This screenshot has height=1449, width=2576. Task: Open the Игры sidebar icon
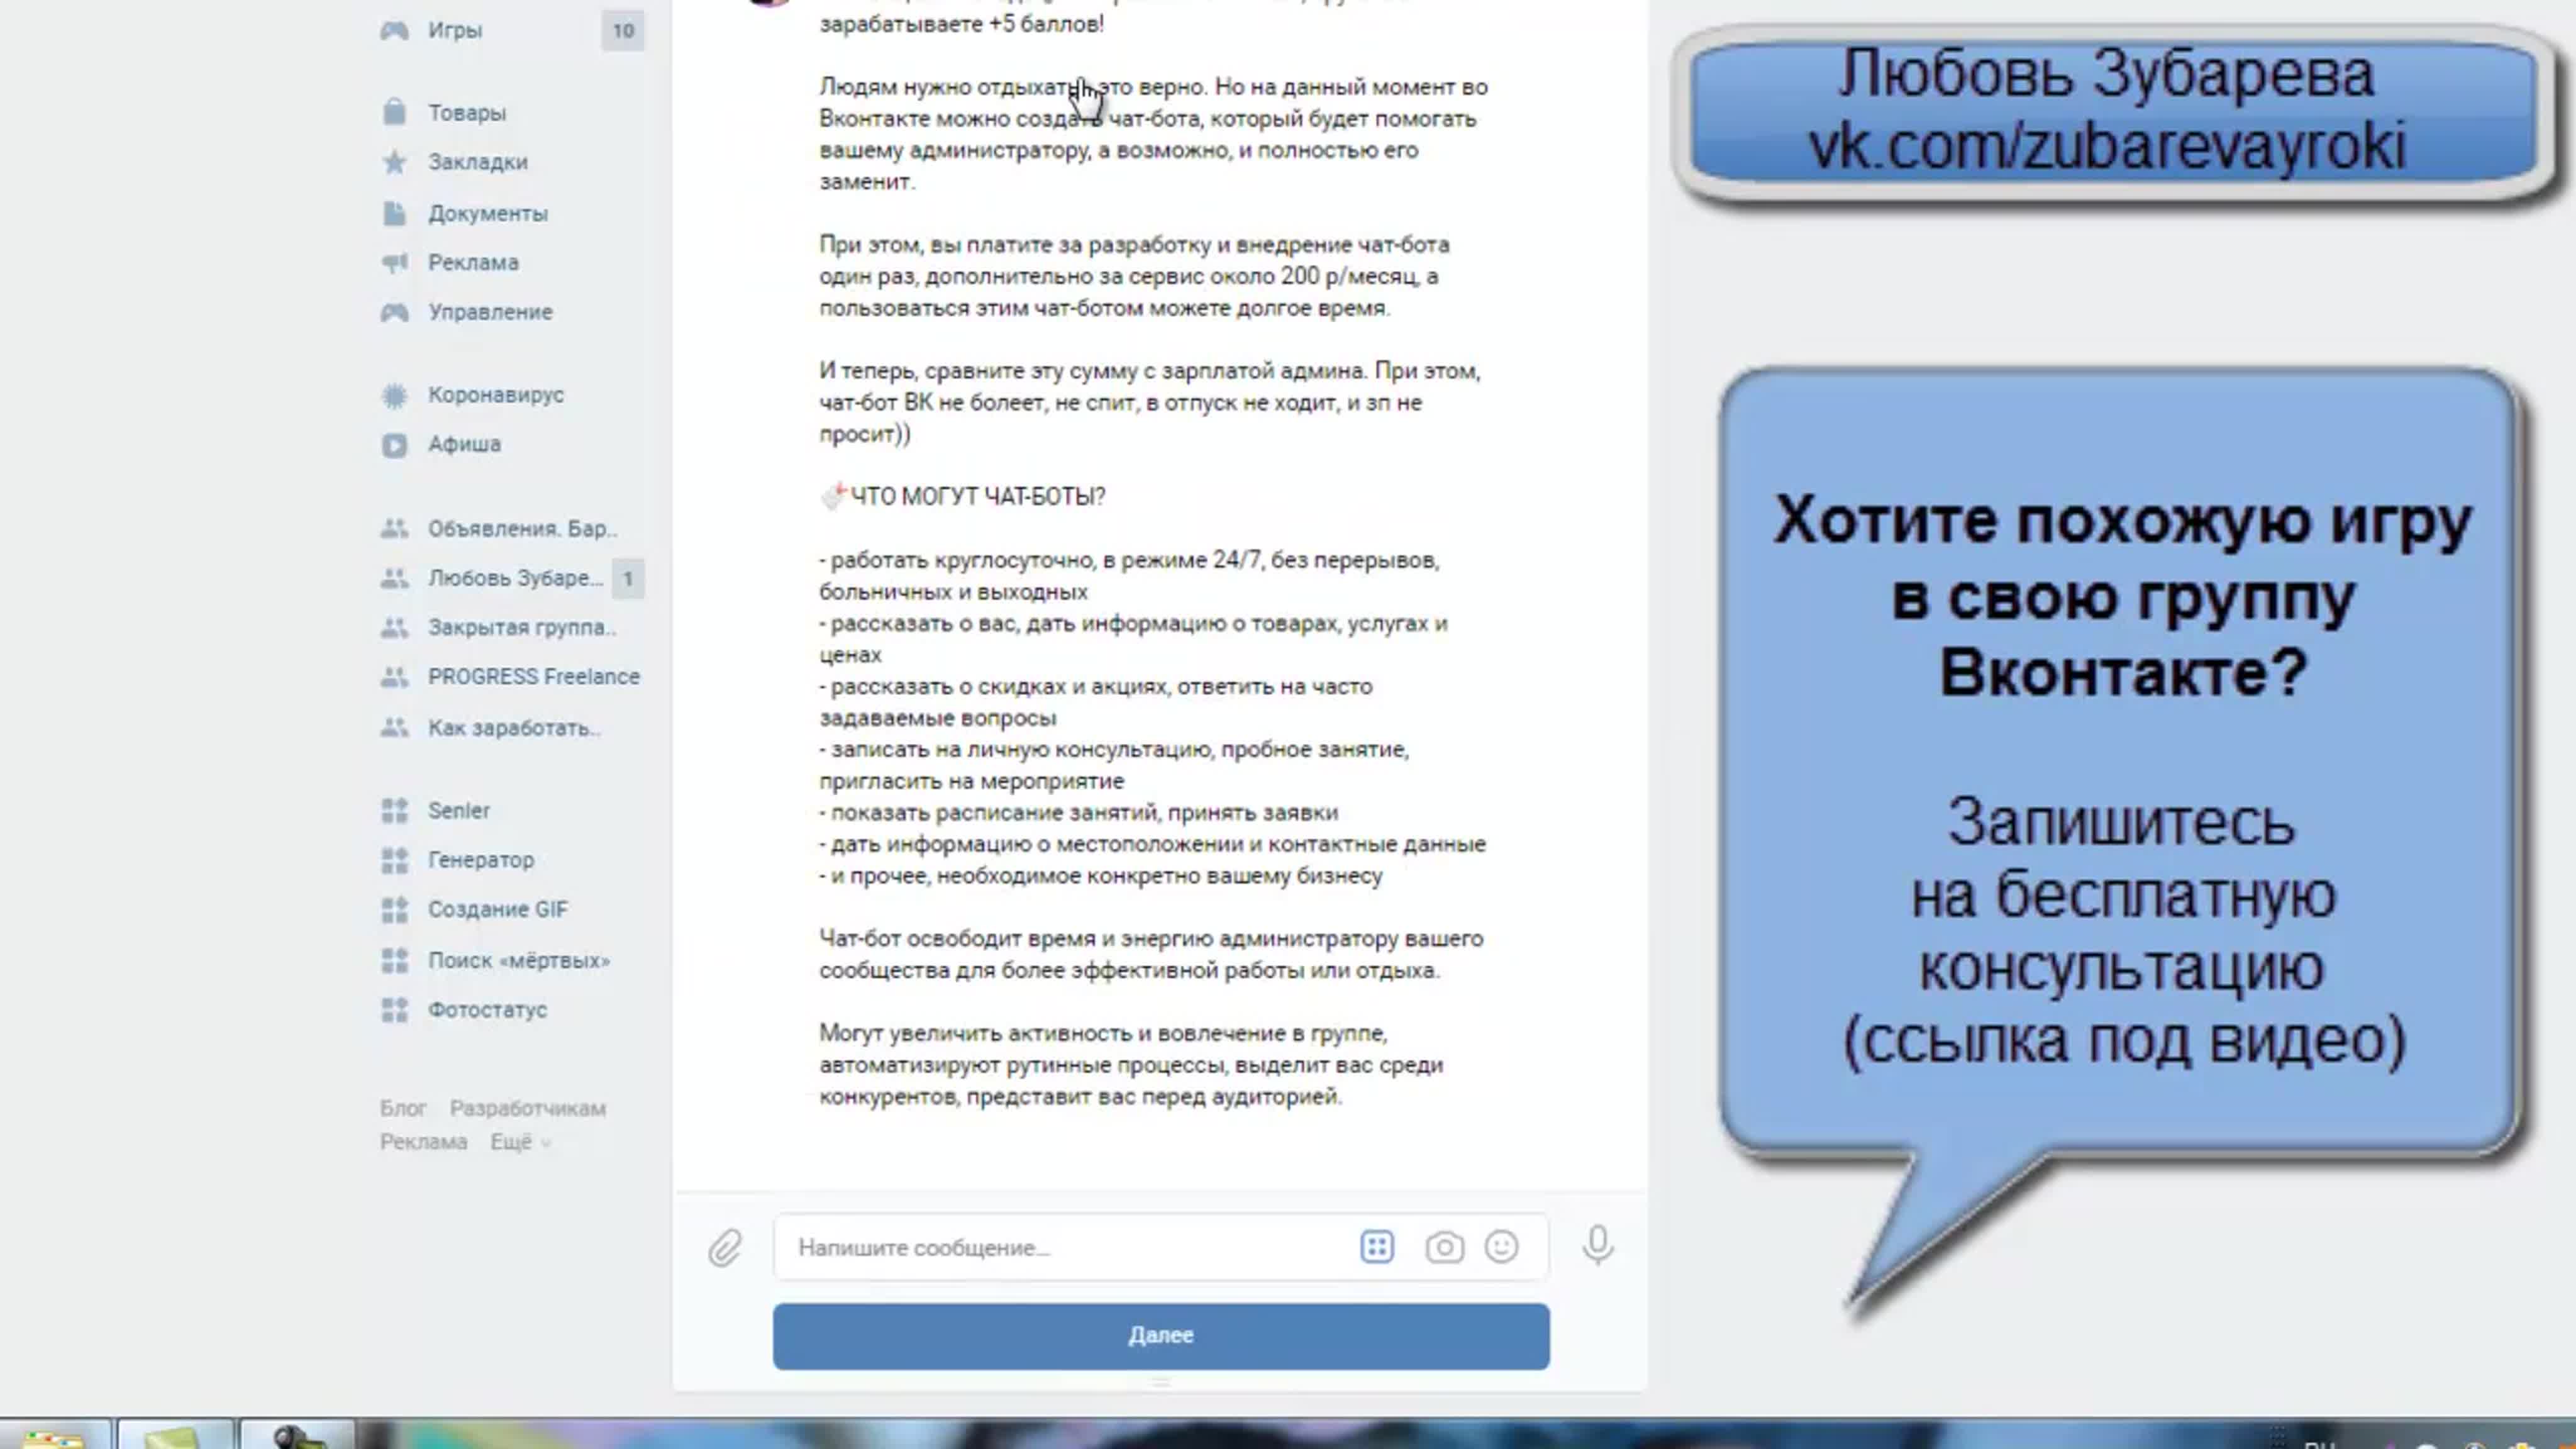(394, 31)
